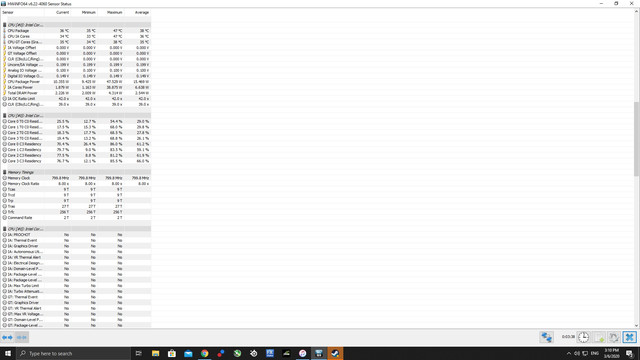Select the Digital IO Voltage row

pos(76,76)
